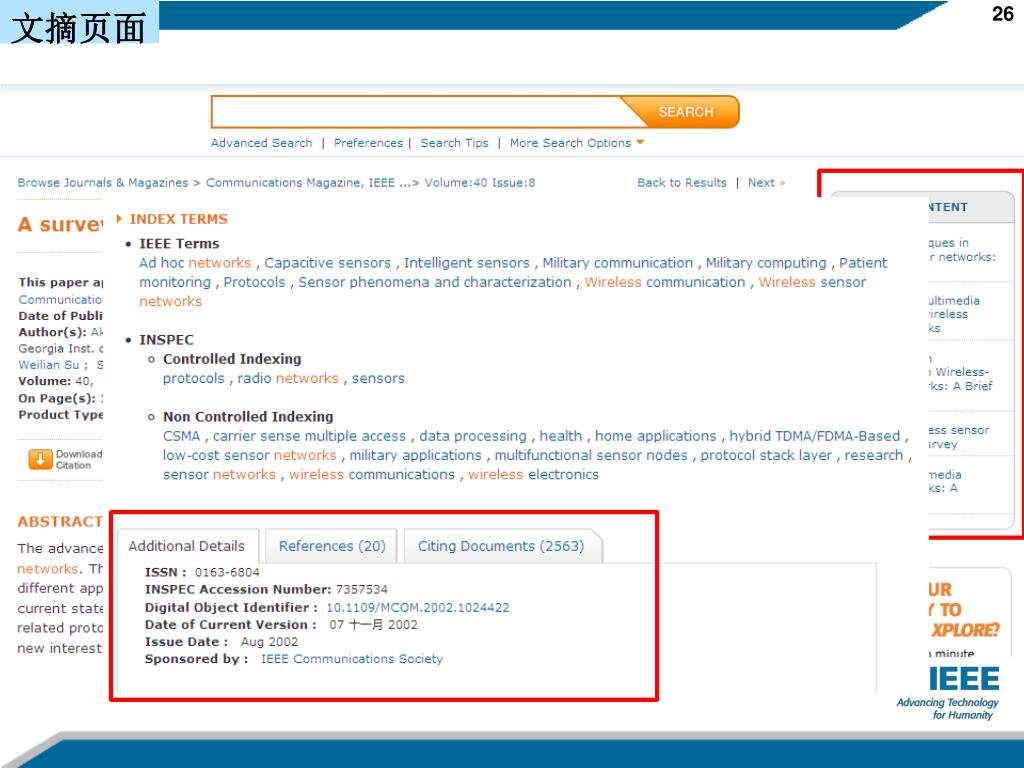Select 'Ad hoc networks' index term

pos(195,263)
